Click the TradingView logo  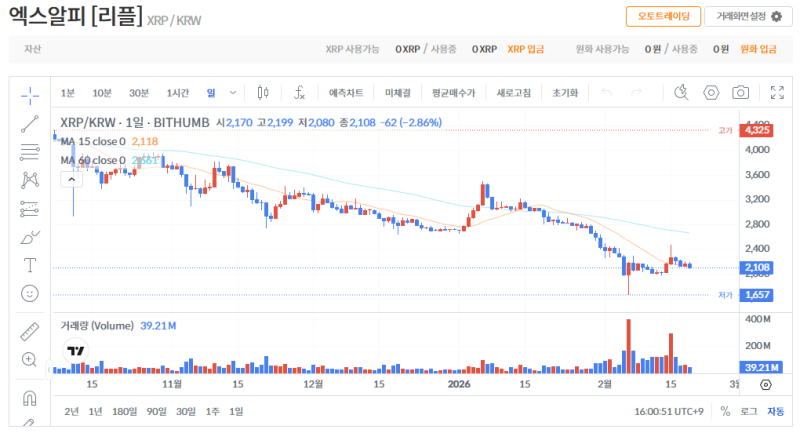(76, 350)
